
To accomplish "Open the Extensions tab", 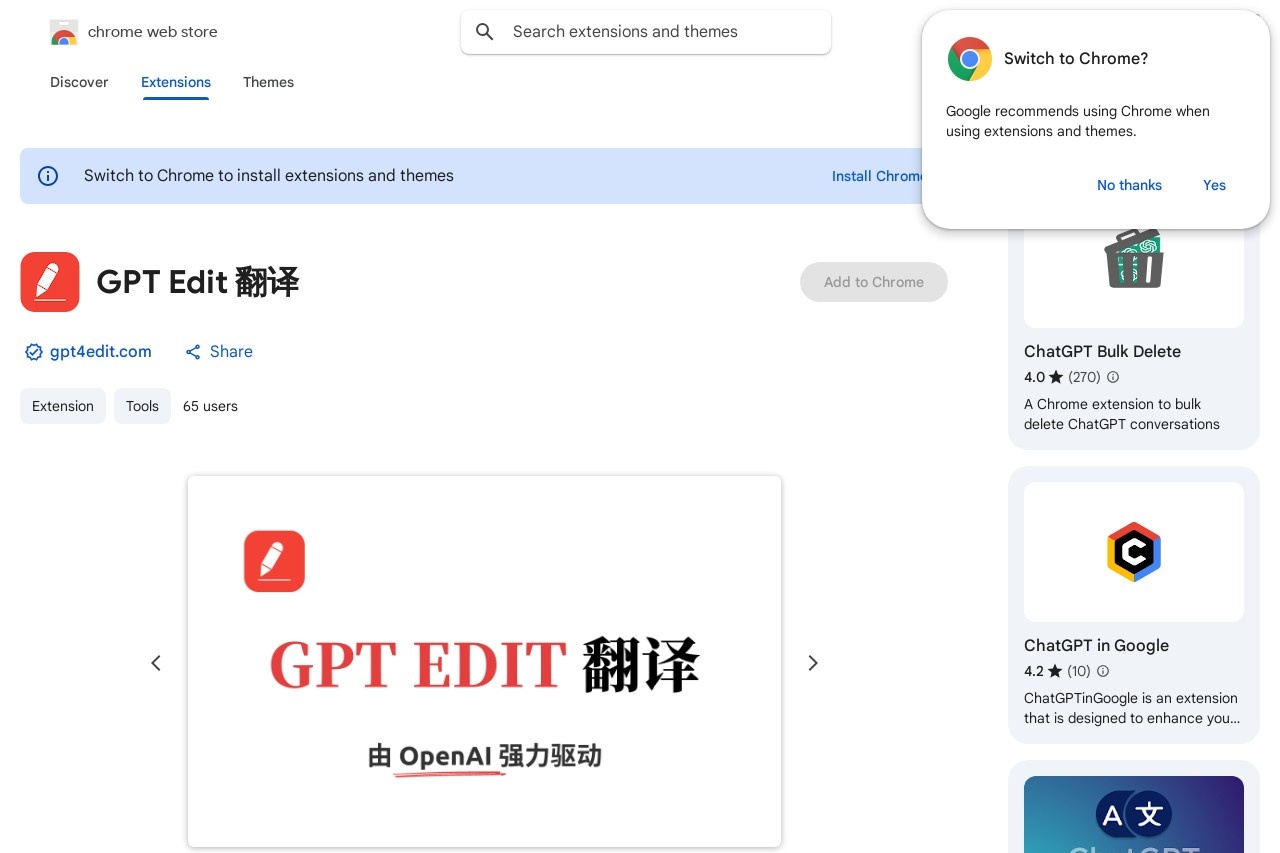I will (176, 82).
